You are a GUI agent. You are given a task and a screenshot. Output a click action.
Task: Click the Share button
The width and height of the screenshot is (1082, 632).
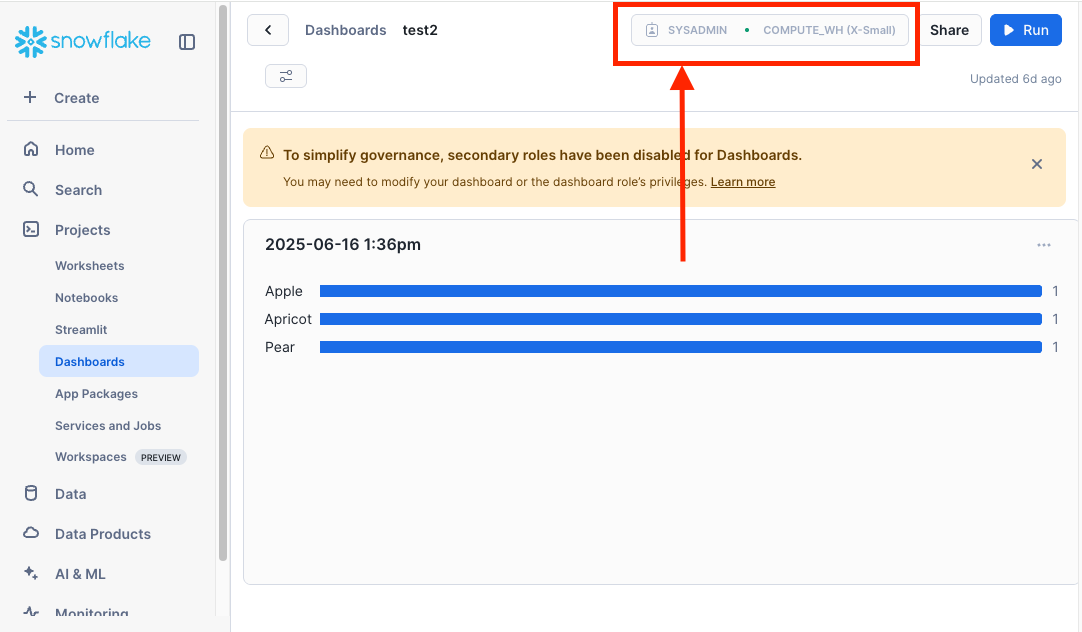[x=950, y=30]
